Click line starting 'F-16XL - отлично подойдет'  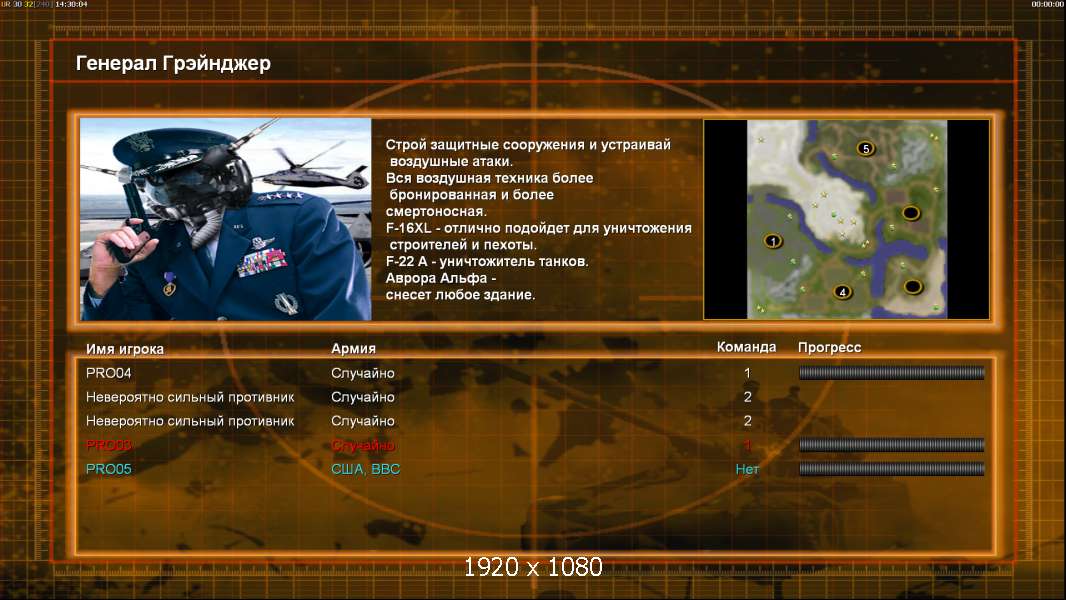pos(538,228)
